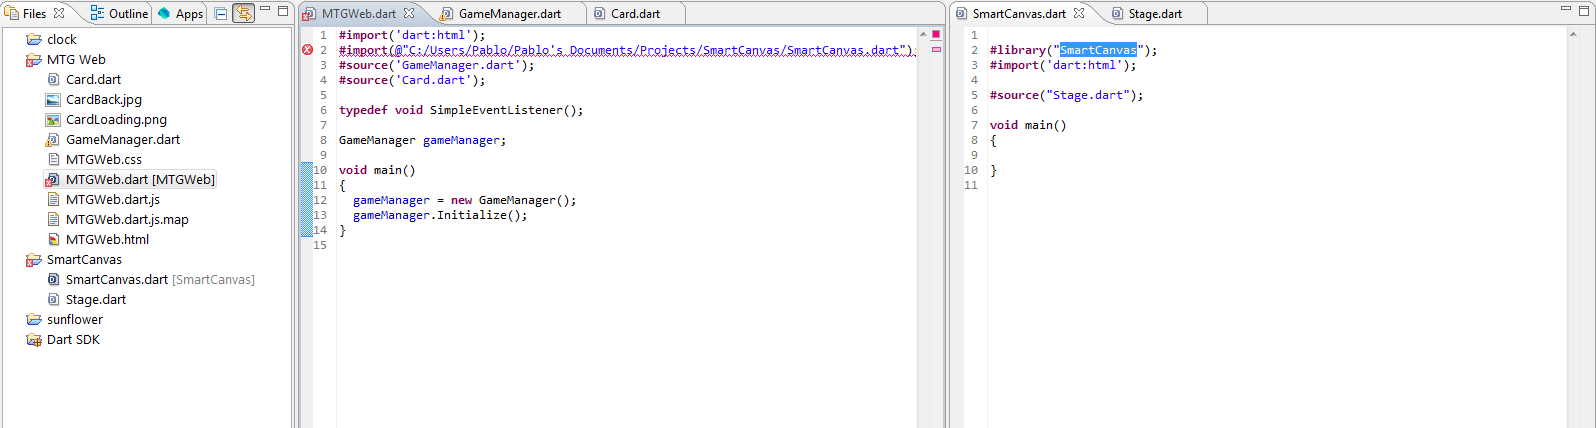The height and width of the screenshot is (428, 1596).
Task: Minimize the right editor pane
Action: click(1566, 9)
